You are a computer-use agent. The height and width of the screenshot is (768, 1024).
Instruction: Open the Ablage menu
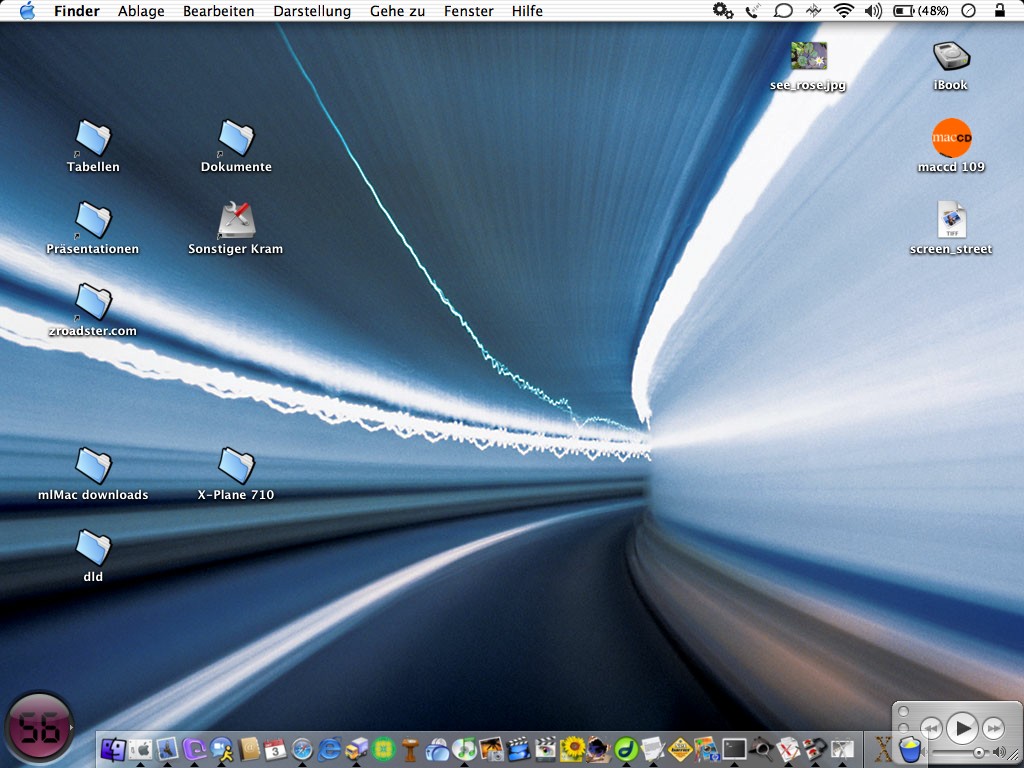tap(140, 11)
